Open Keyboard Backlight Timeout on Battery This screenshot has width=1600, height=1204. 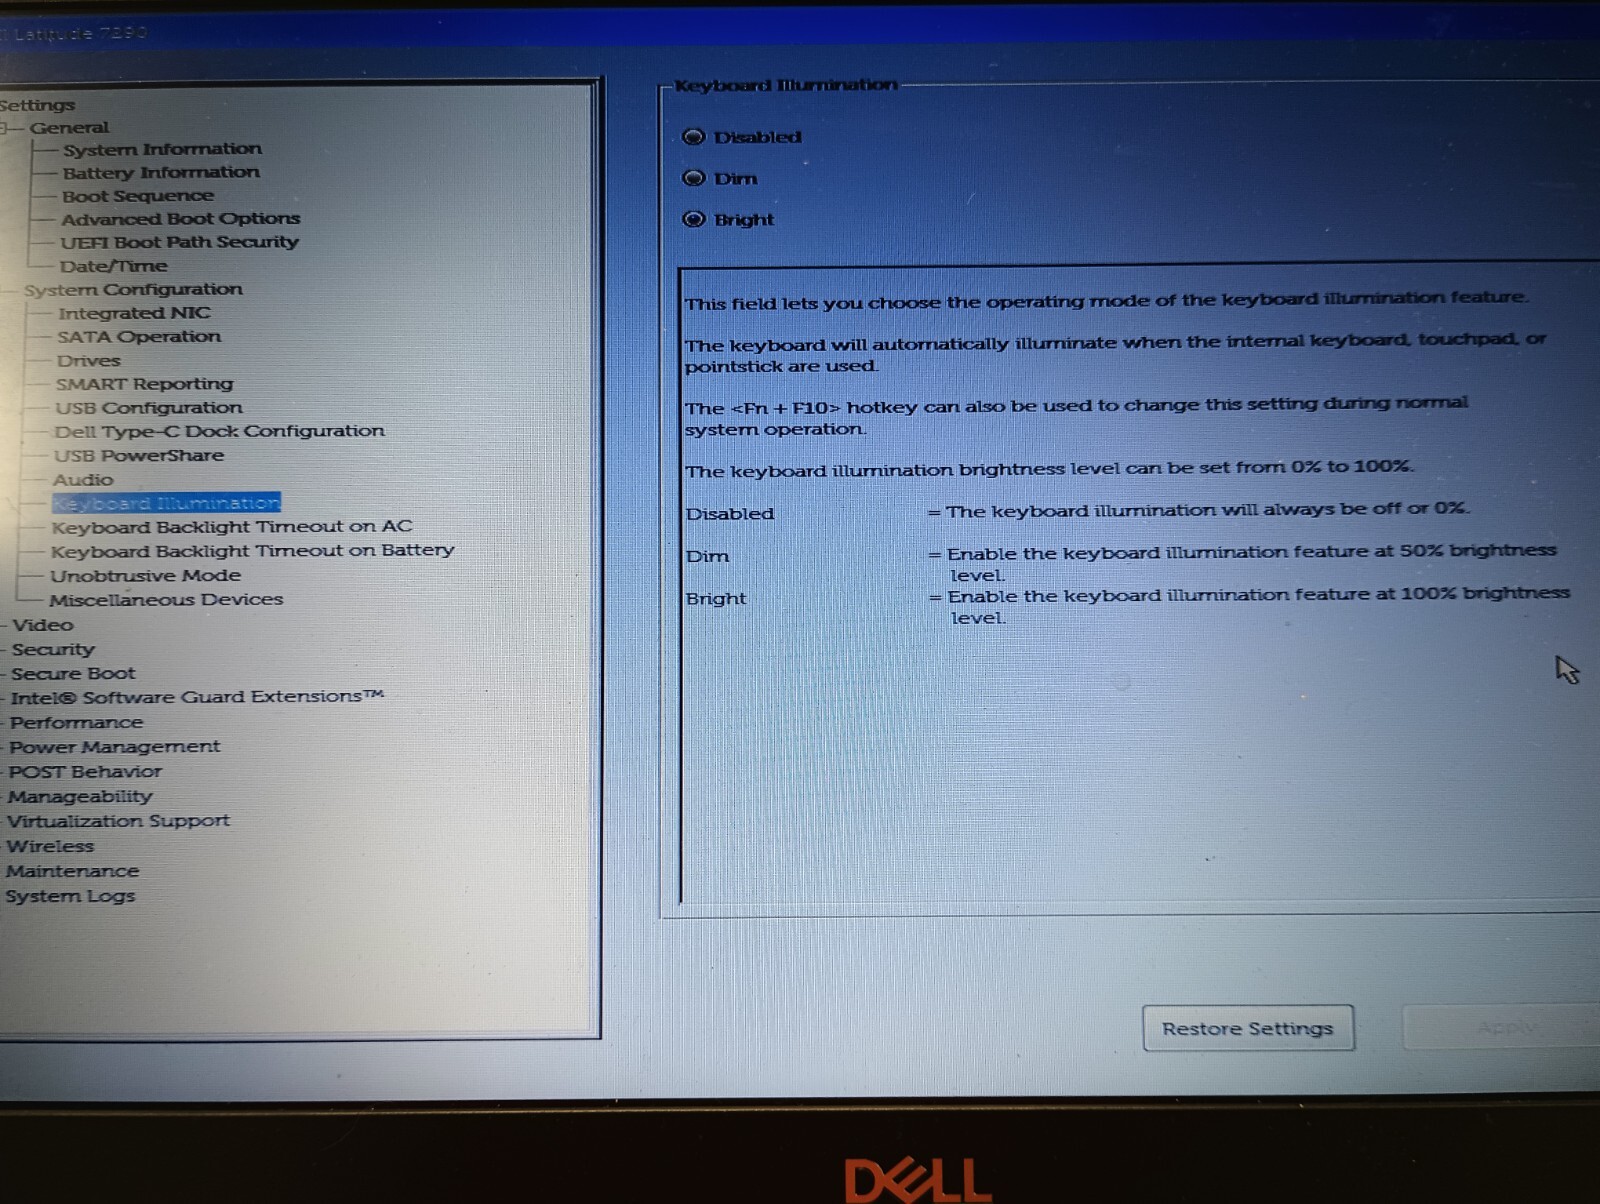pos(252,551)
